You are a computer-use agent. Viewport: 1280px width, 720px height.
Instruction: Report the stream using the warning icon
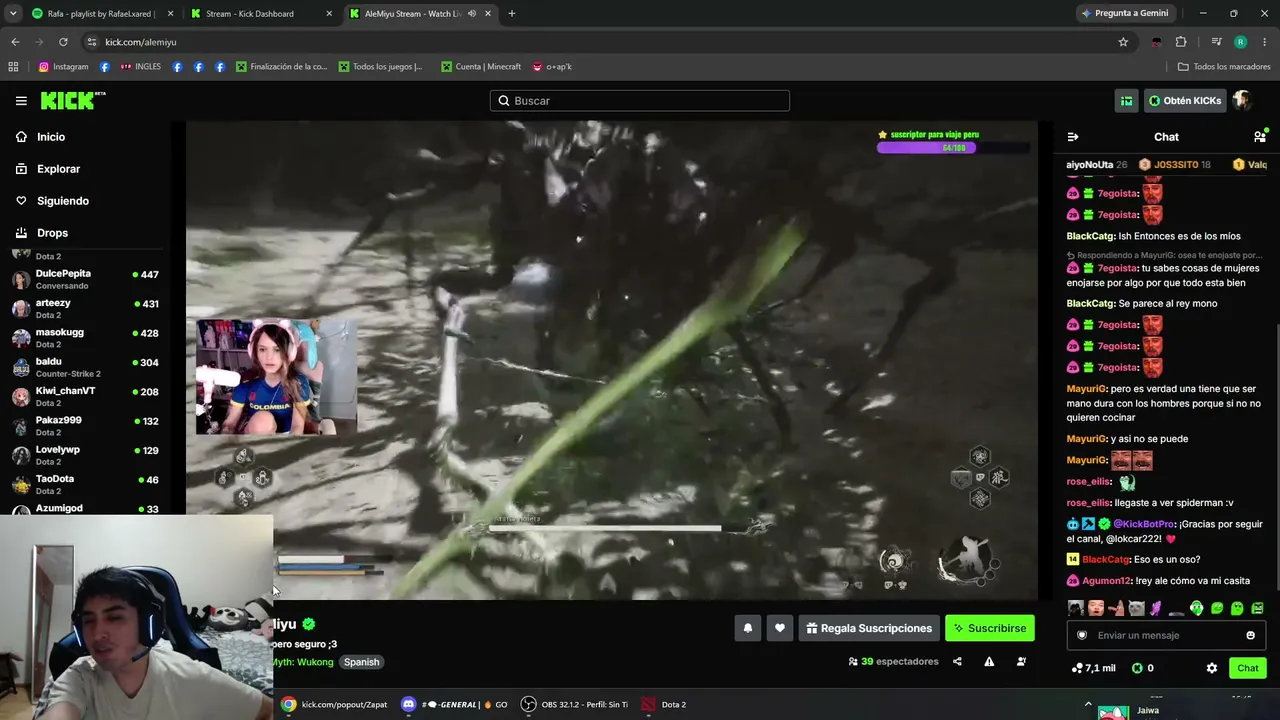coord(989,661)
